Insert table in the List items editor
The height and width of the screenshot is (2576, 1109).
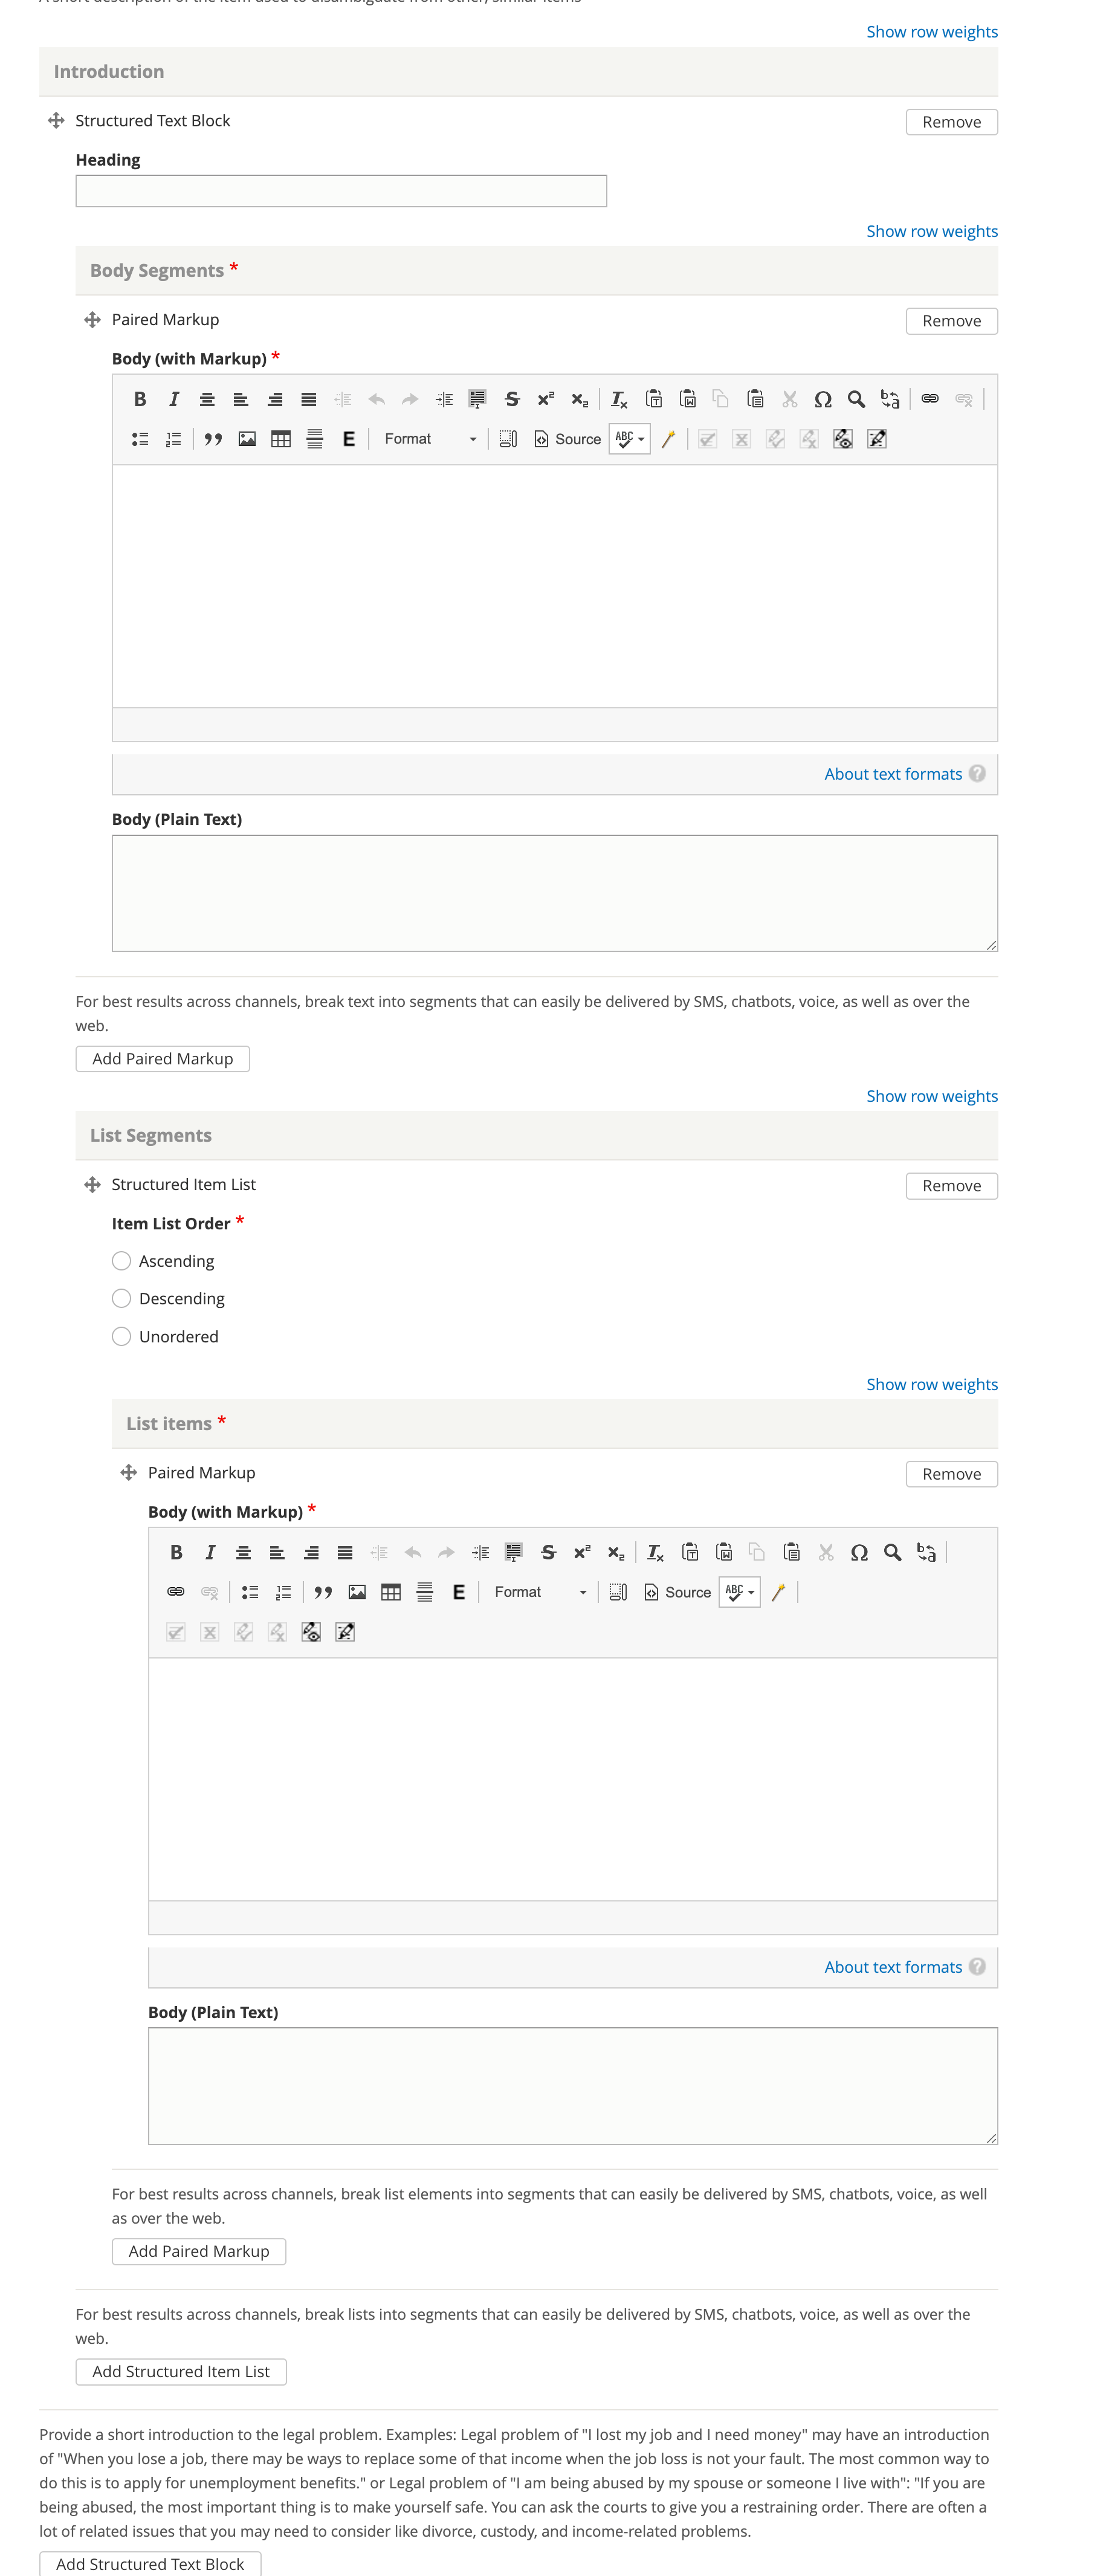point(391,1592)
